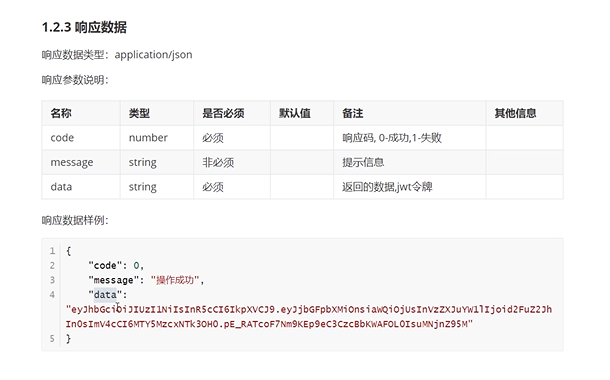Click the closing brace on line 5
This screenshot has width=610, height=380.
(x=68, y=339)
